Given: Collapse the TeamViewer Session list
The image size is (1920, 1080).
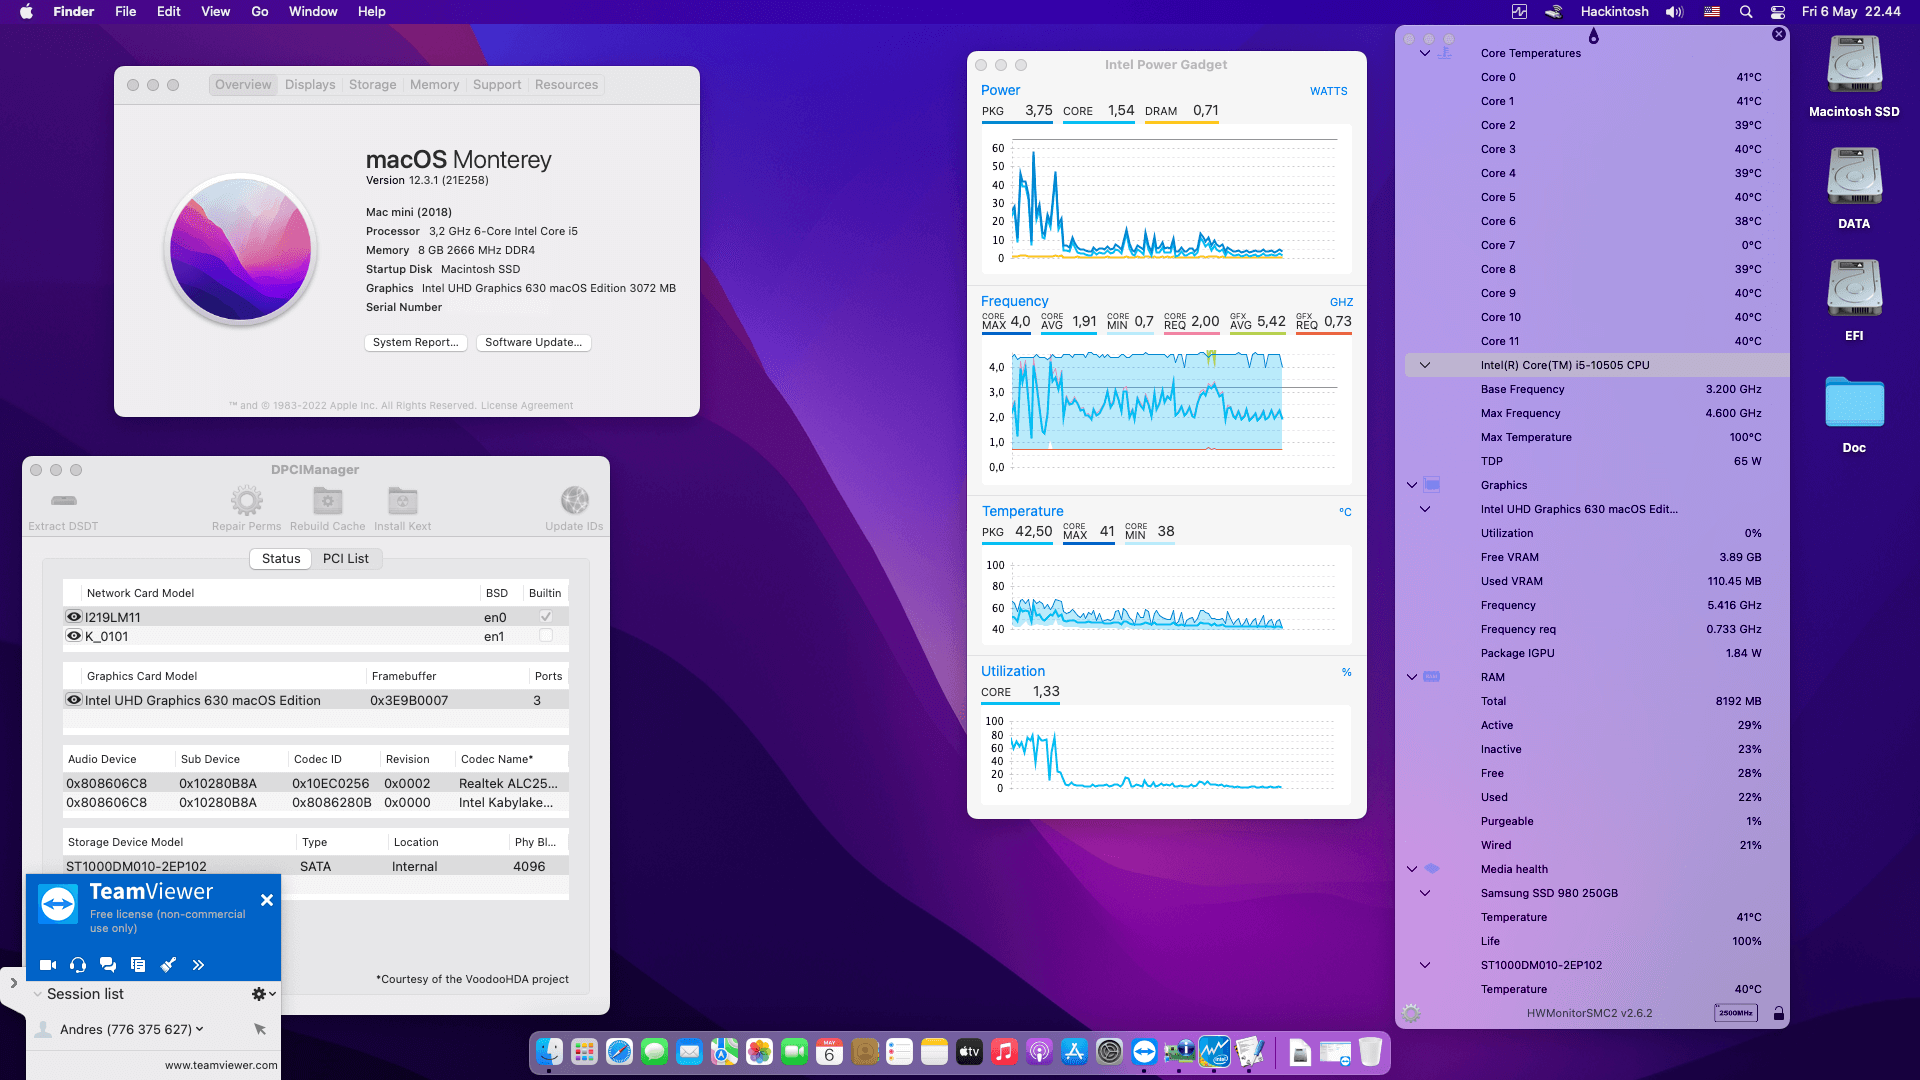Looking at the screenshot, I should [x=38, y=994].
